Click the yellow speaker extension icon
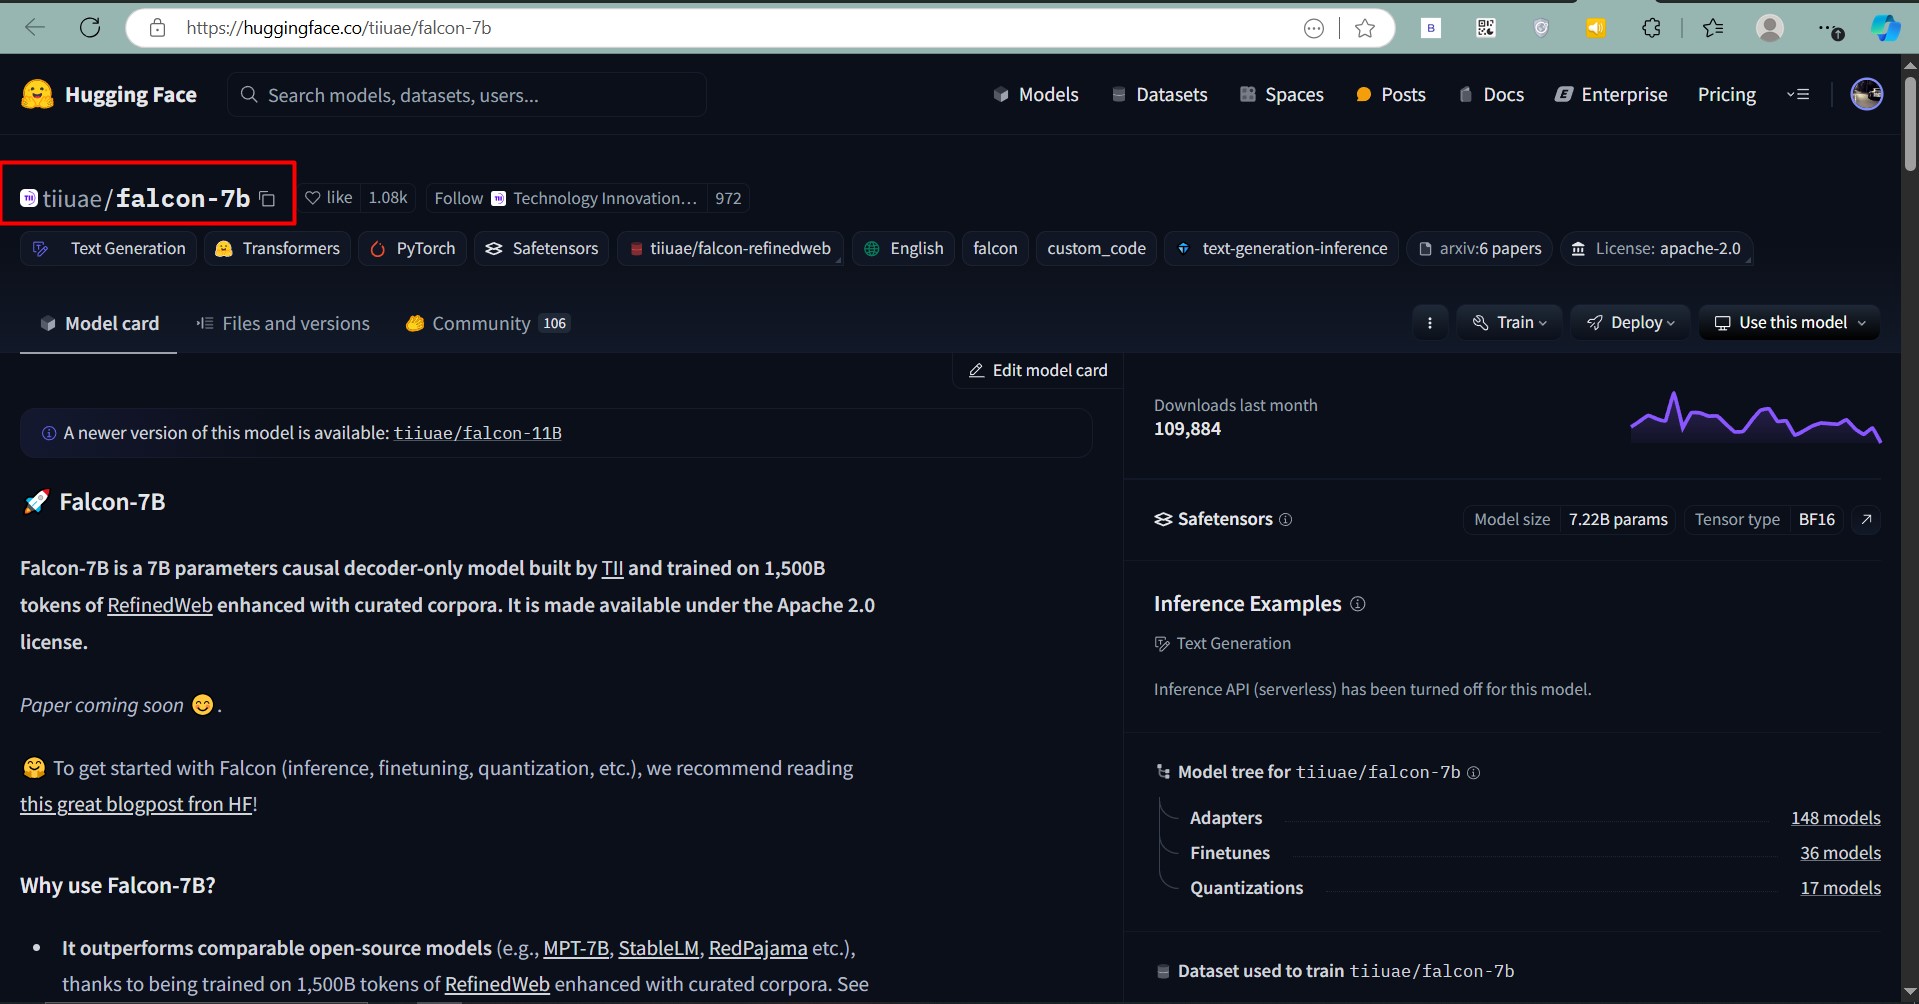The height and width of the screenshot is (1004, 1919). coord(1596,28)
